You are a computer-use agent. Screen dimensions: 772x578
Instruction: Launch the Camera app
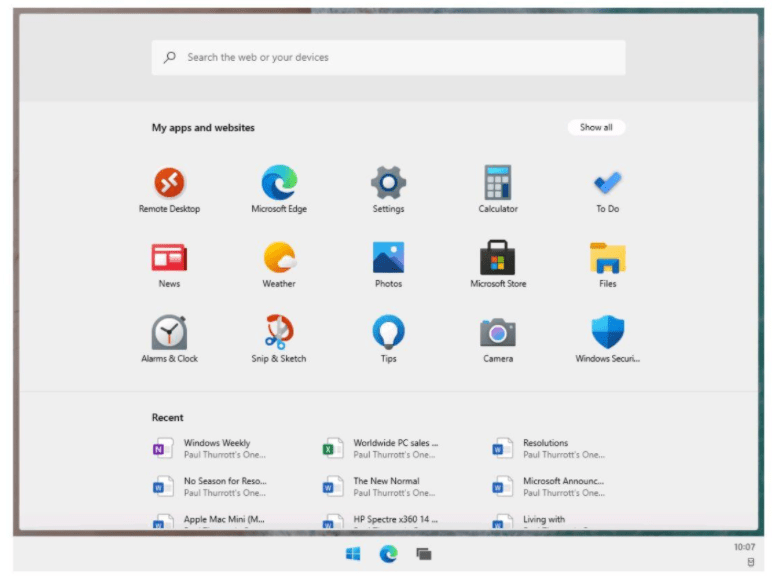click(x=497, y=333)
